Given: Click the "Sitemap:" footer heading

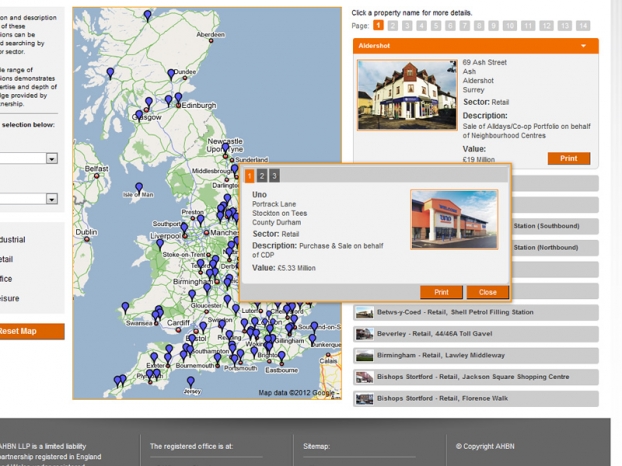Looking at the screenshot, I should [x=316, y=446].
